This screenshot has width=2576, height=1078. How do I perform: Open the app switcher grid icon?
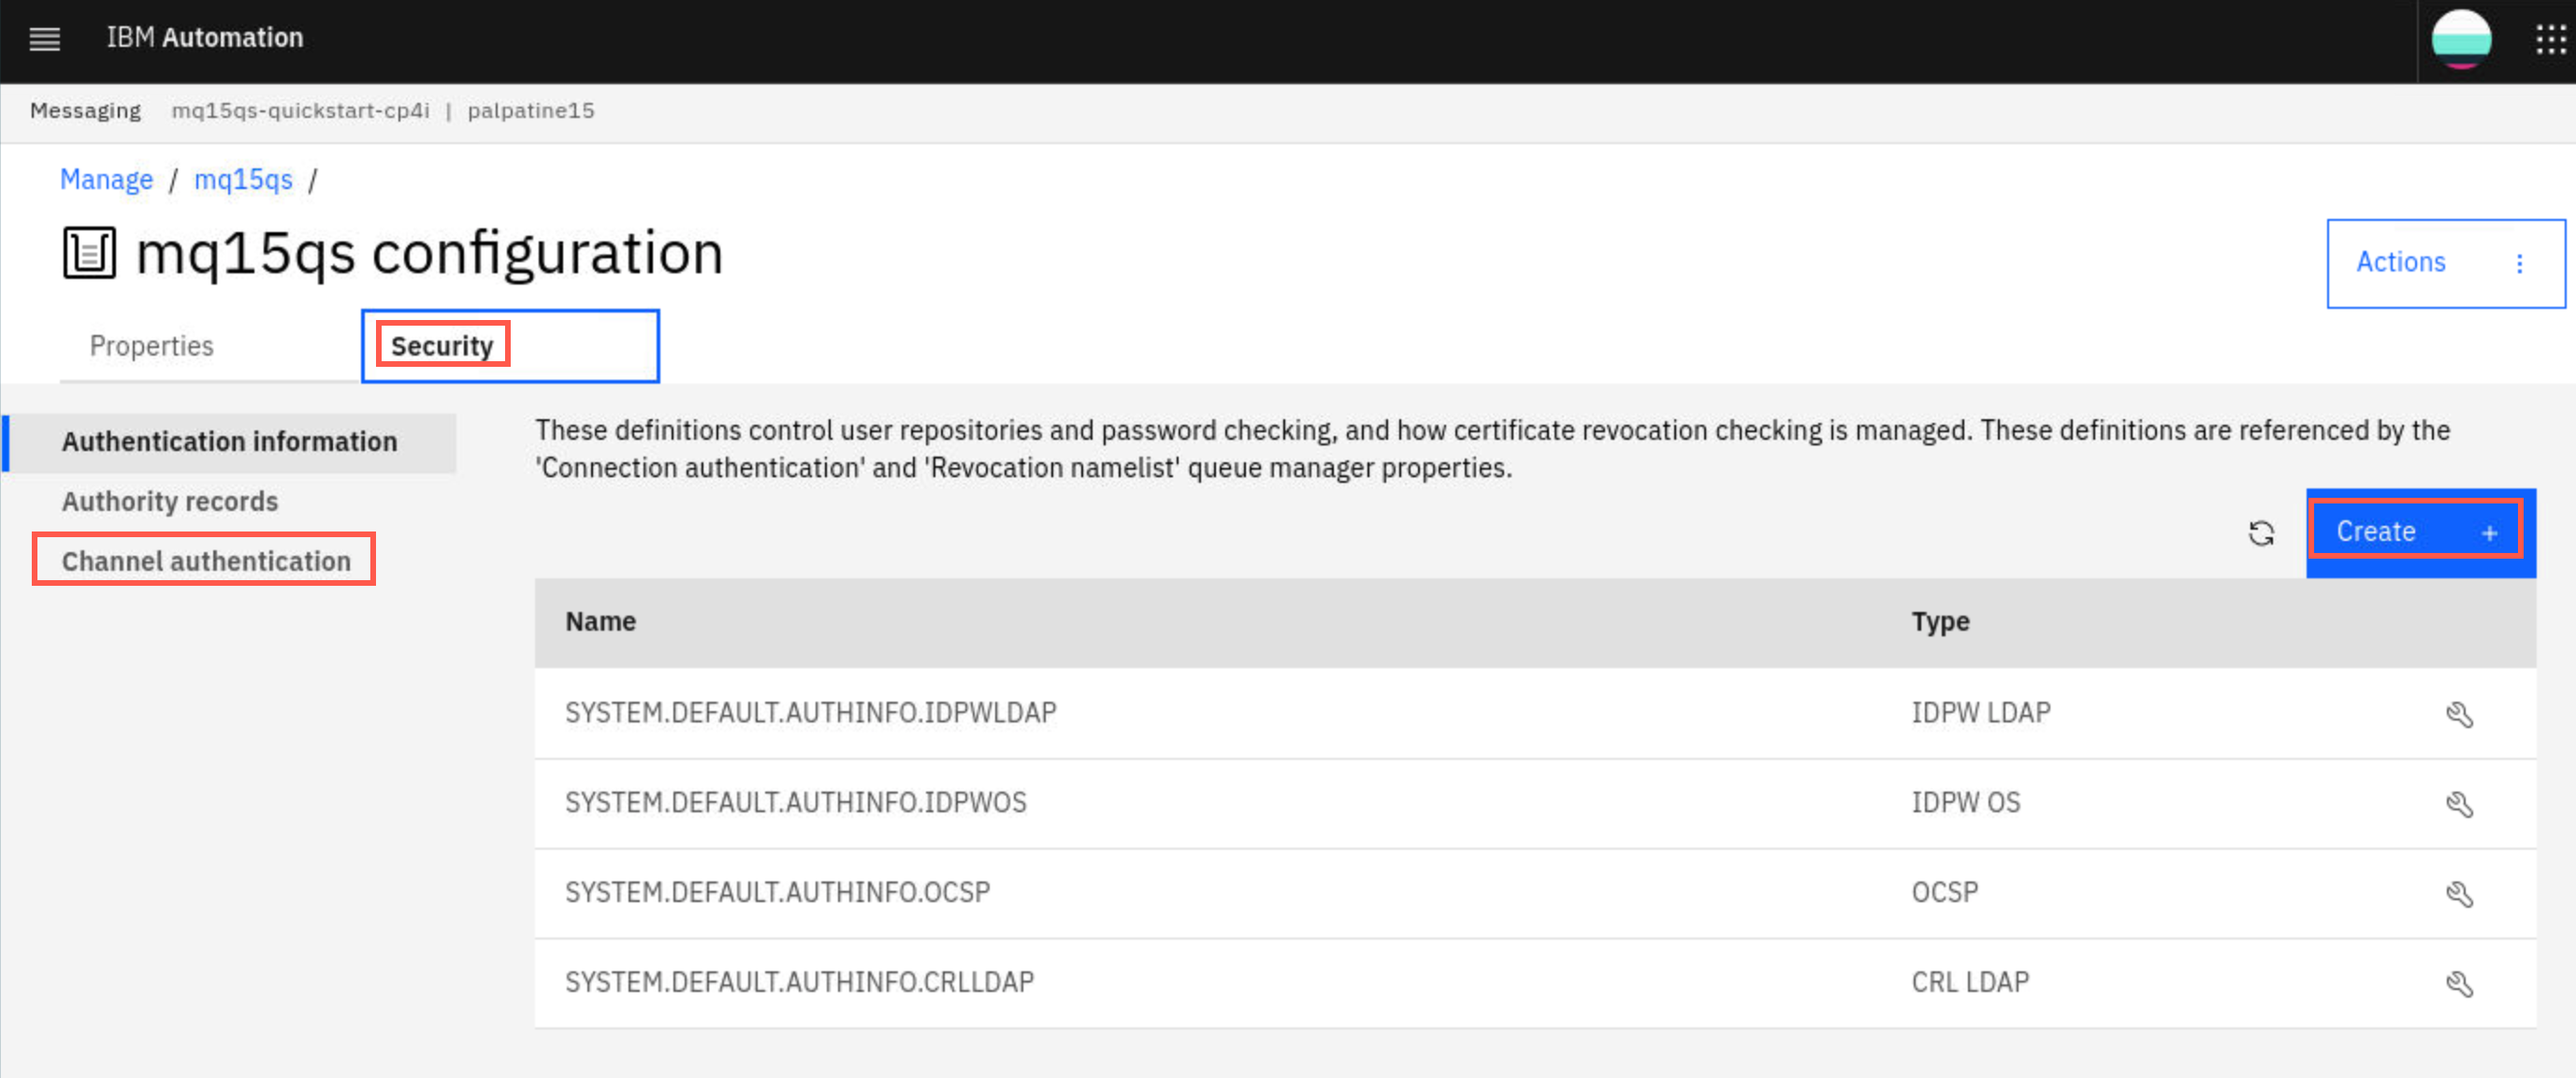(2550, 39)
